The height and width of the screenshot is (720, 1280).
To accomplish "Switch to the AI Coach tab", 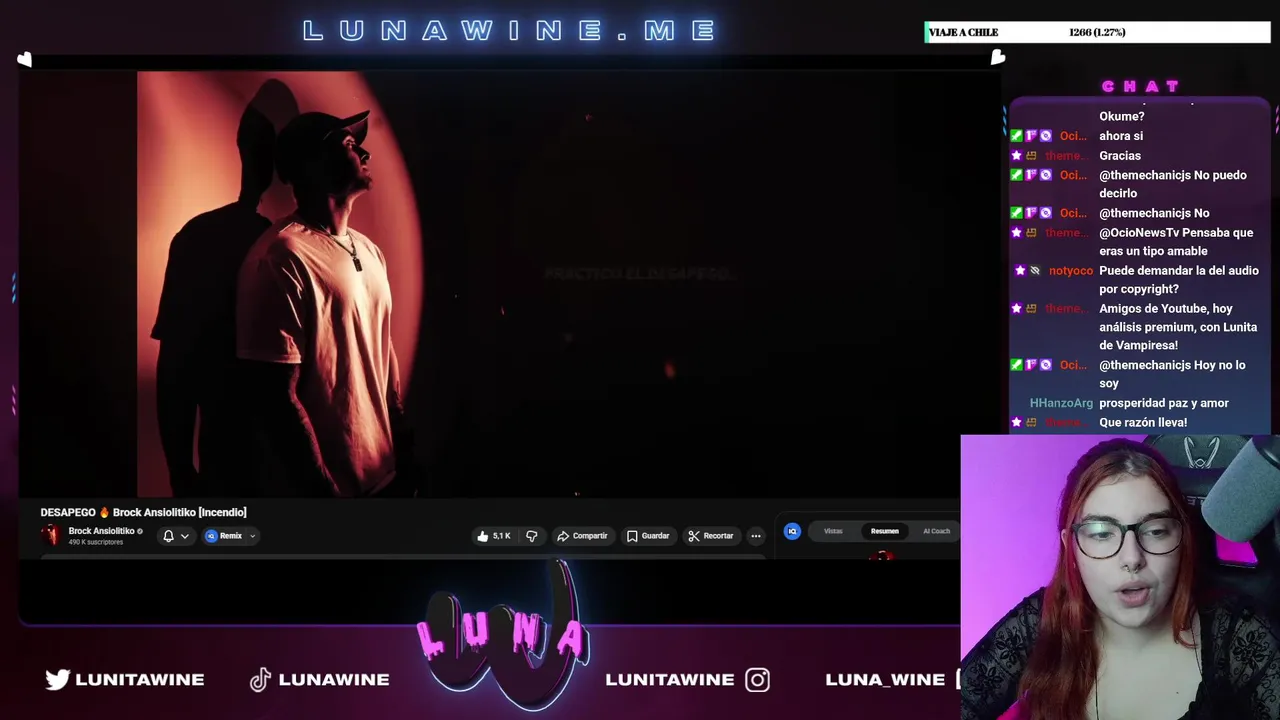I will pos(936,531).
